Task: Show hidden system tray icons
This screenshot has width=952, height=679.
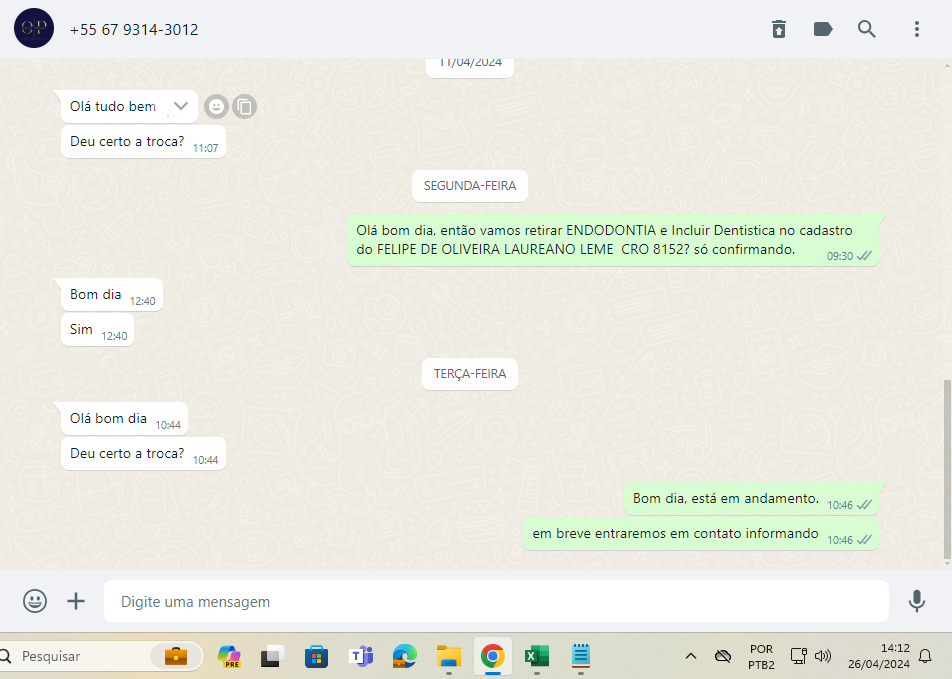Action: pos(691,657)
